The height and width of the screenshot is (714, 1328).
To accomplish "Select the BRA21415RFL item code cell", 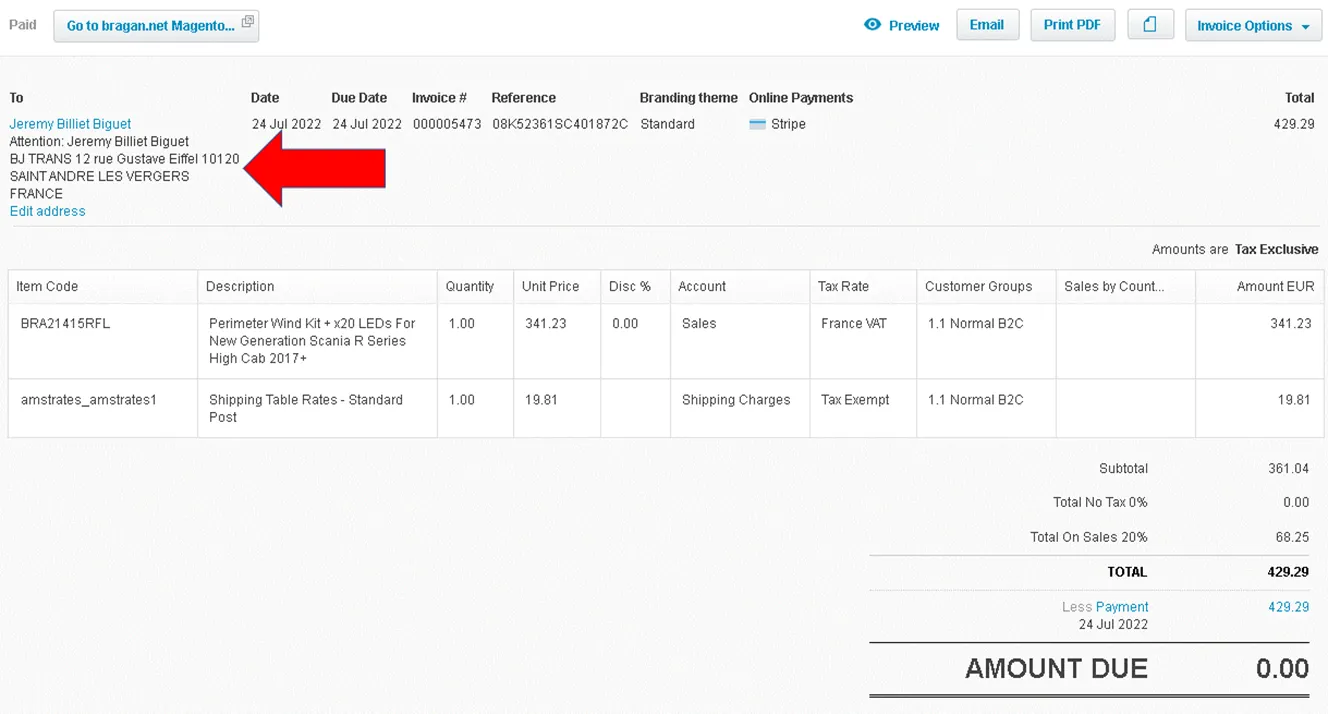I will pyautogui.click(x=103, y=341).
